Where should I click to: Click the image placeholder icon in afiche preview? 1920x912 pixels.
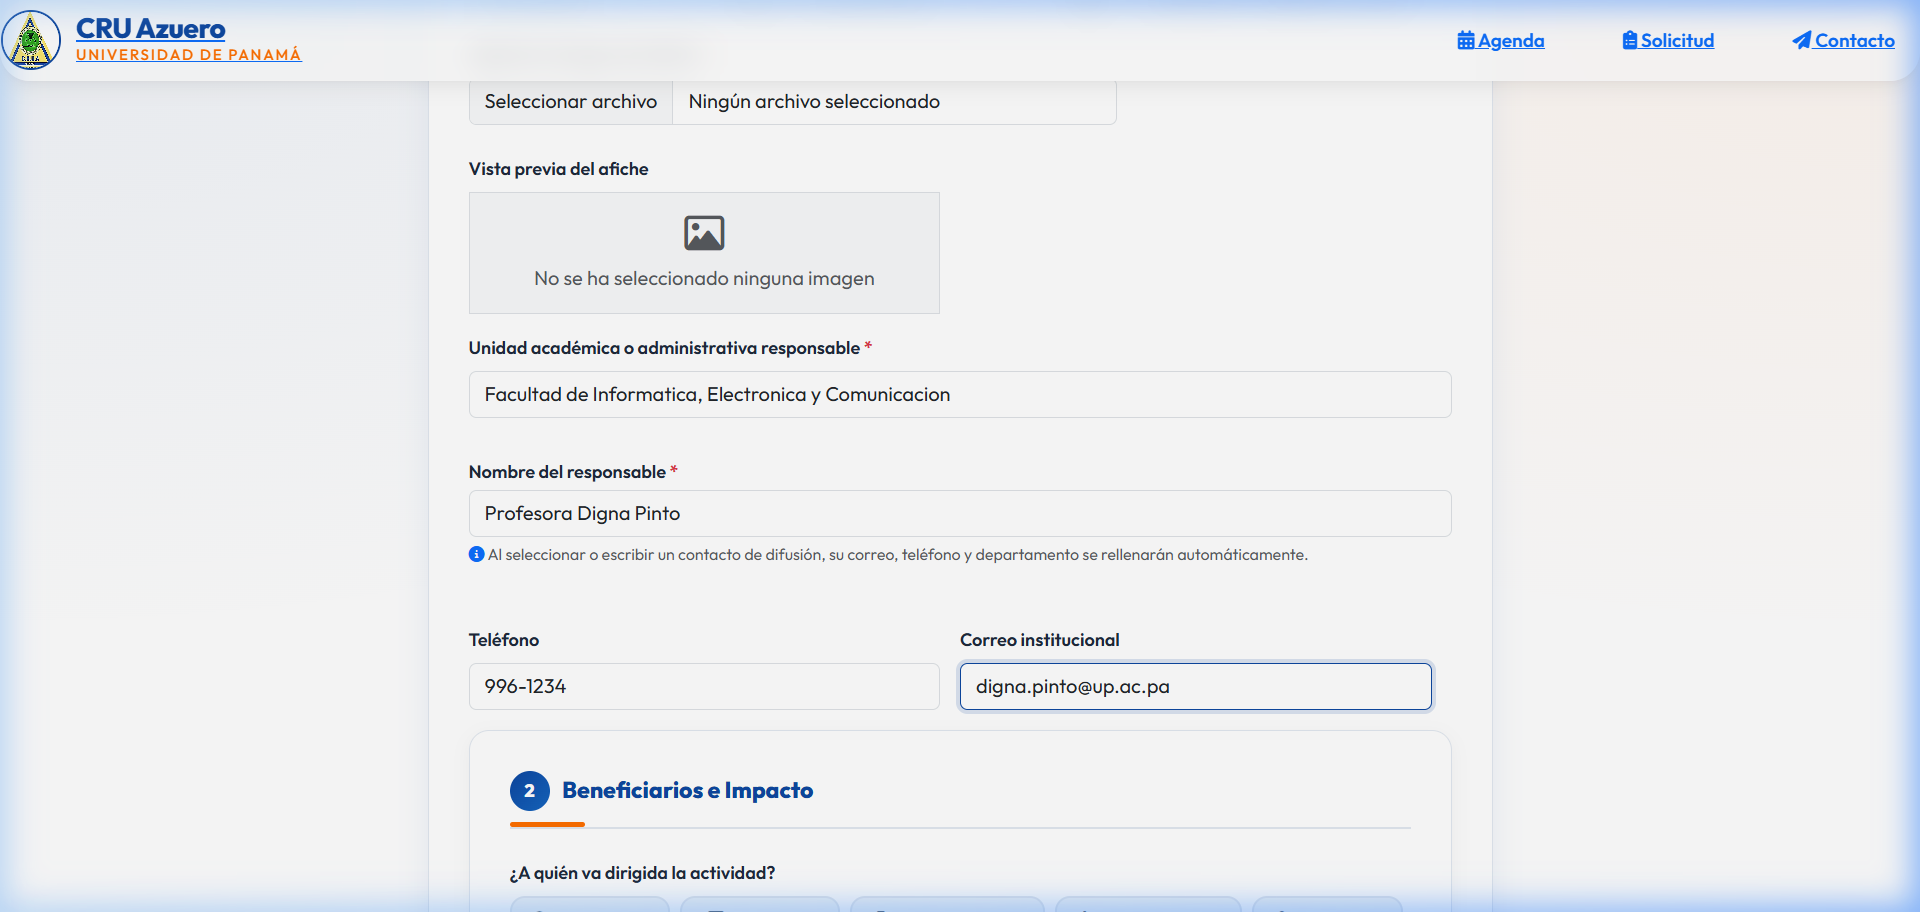click(704, 233)
